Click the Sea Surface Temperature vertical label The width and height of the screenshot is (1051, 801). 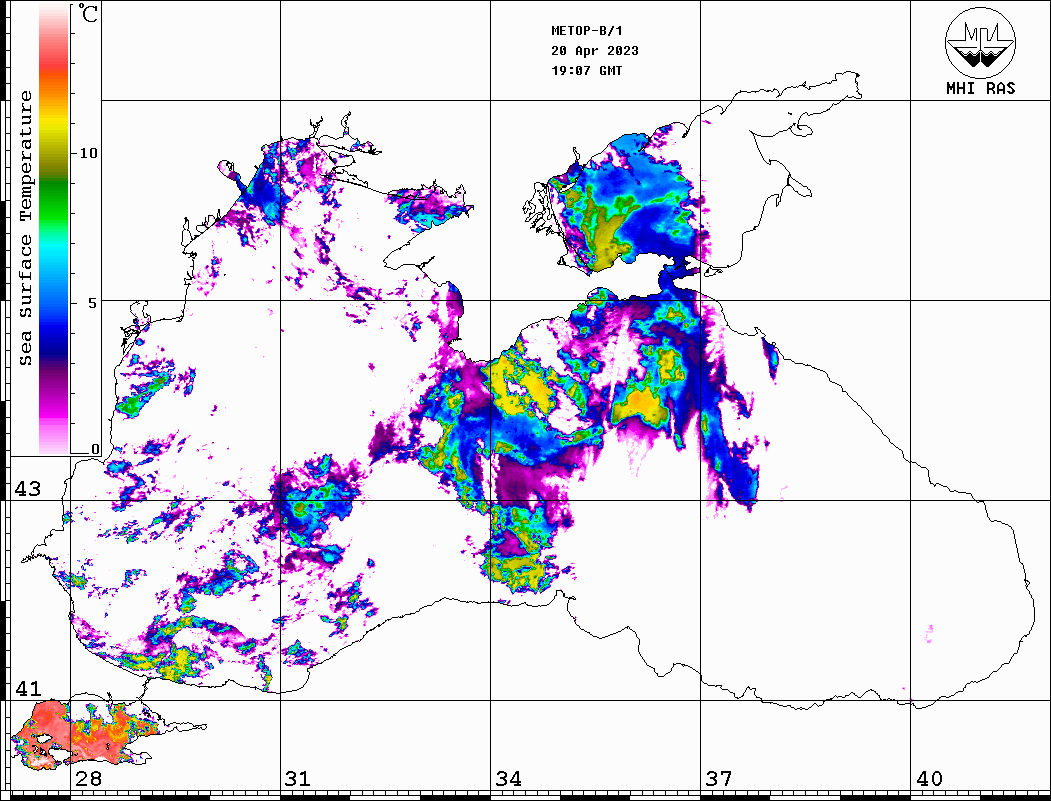[25, 228]
